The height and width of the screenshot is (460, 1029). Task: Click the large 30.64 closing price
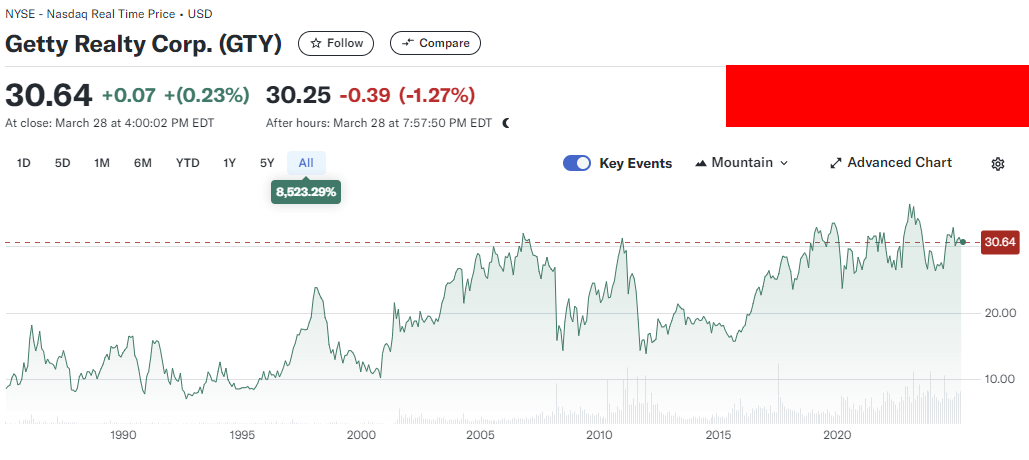point(49,96)
